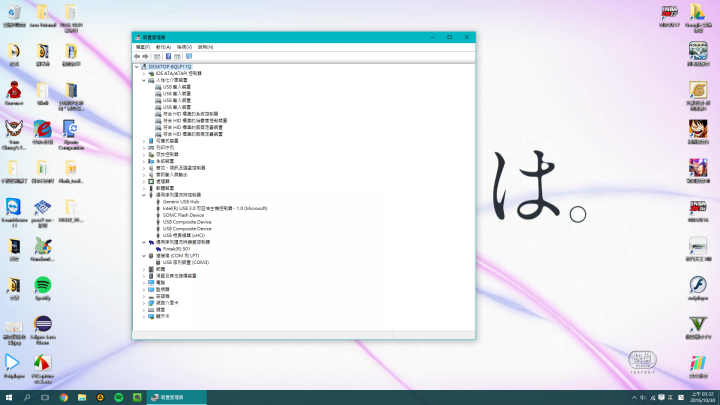The height and width of the screenshot is (405, 720).
Task: Expand the 鍵盤 category
Action: coord(144,310)
